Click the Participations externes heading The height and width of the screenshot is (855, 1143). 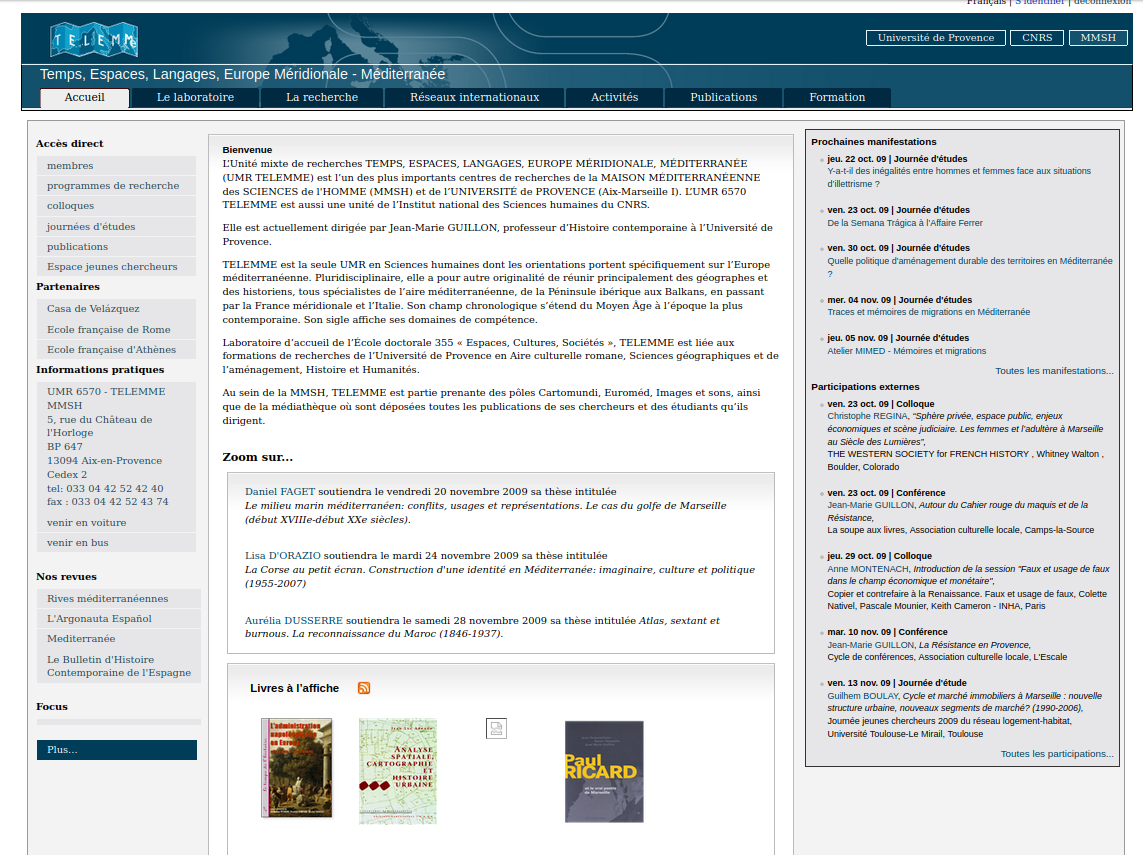[865, 387]
